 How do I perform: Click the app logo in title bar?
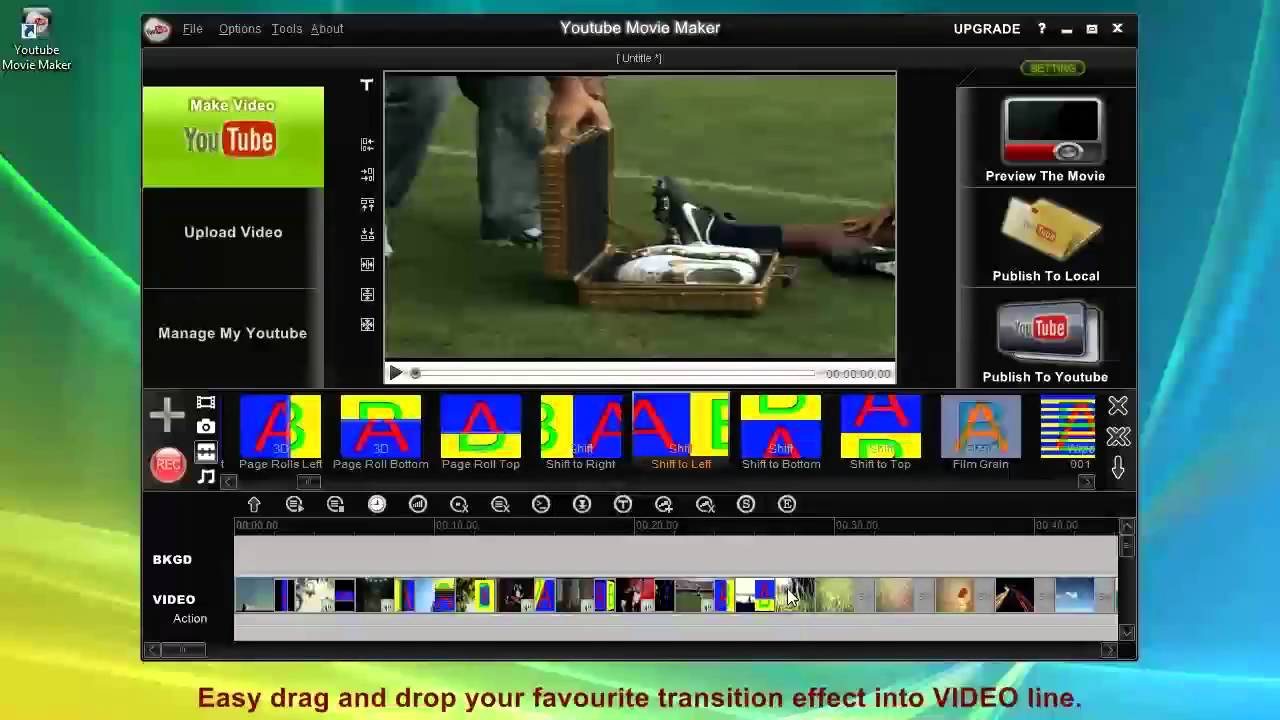coord(157,29)
